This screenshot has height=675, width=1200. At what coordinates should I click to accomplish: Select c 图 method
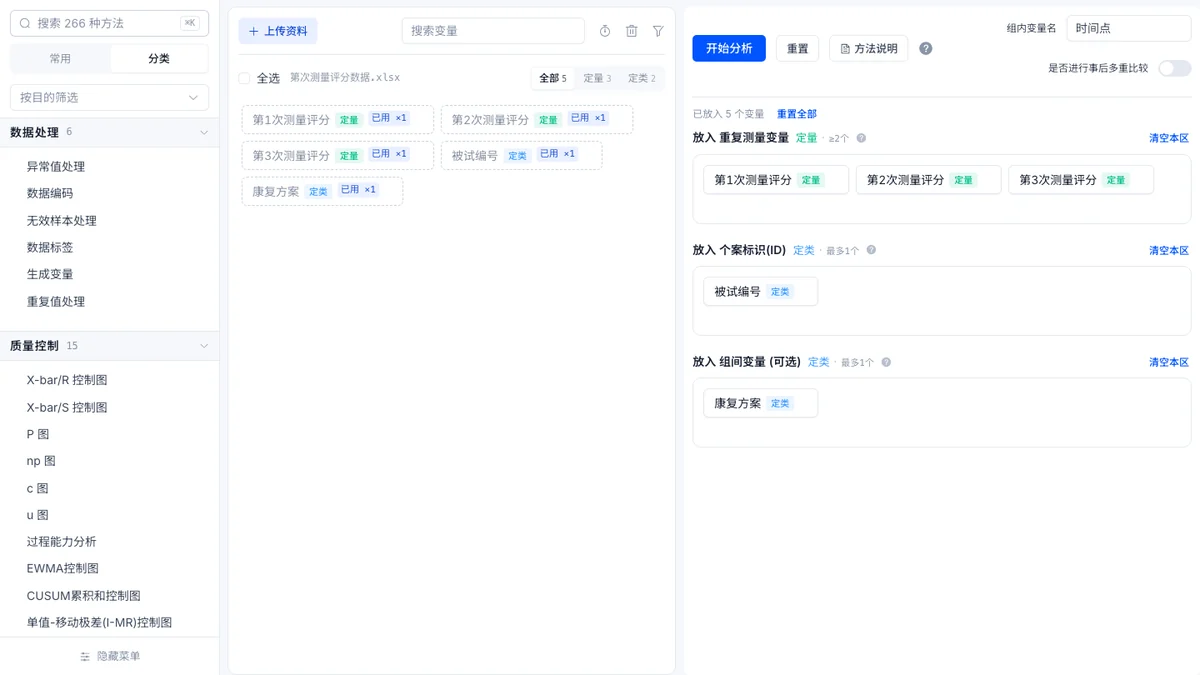coord(38,488)
